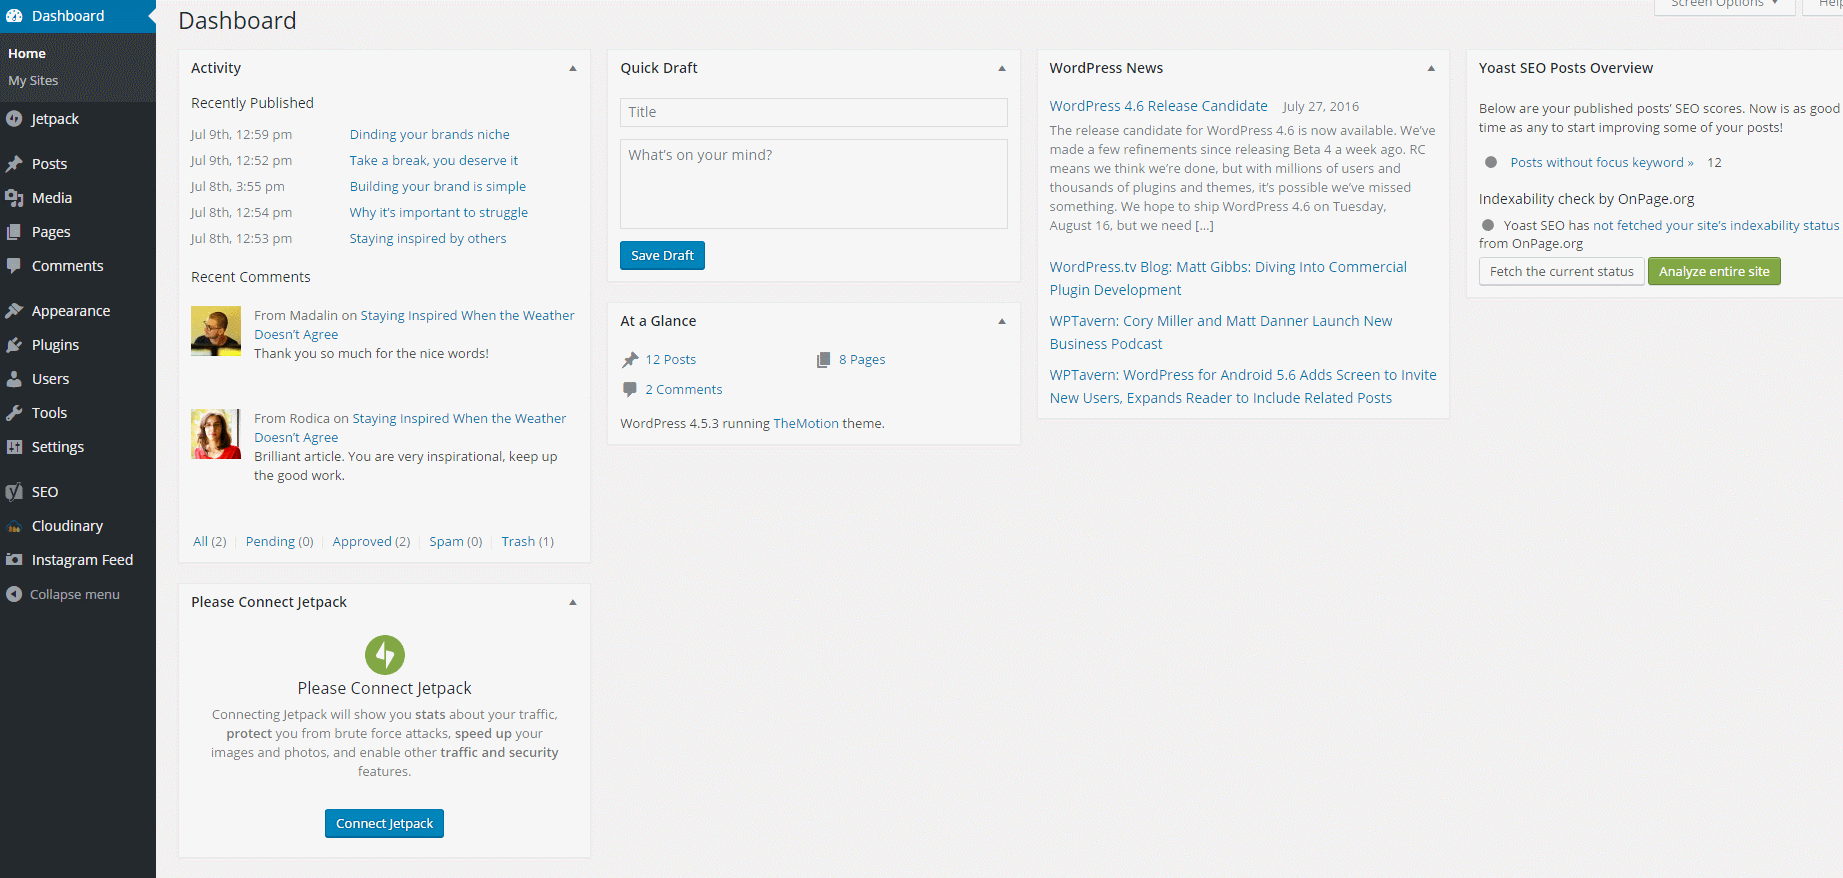This screenshot has height=878, width=1843.
Task: Click the Jetpack icon in sidebar
Action: click(14, 118)
